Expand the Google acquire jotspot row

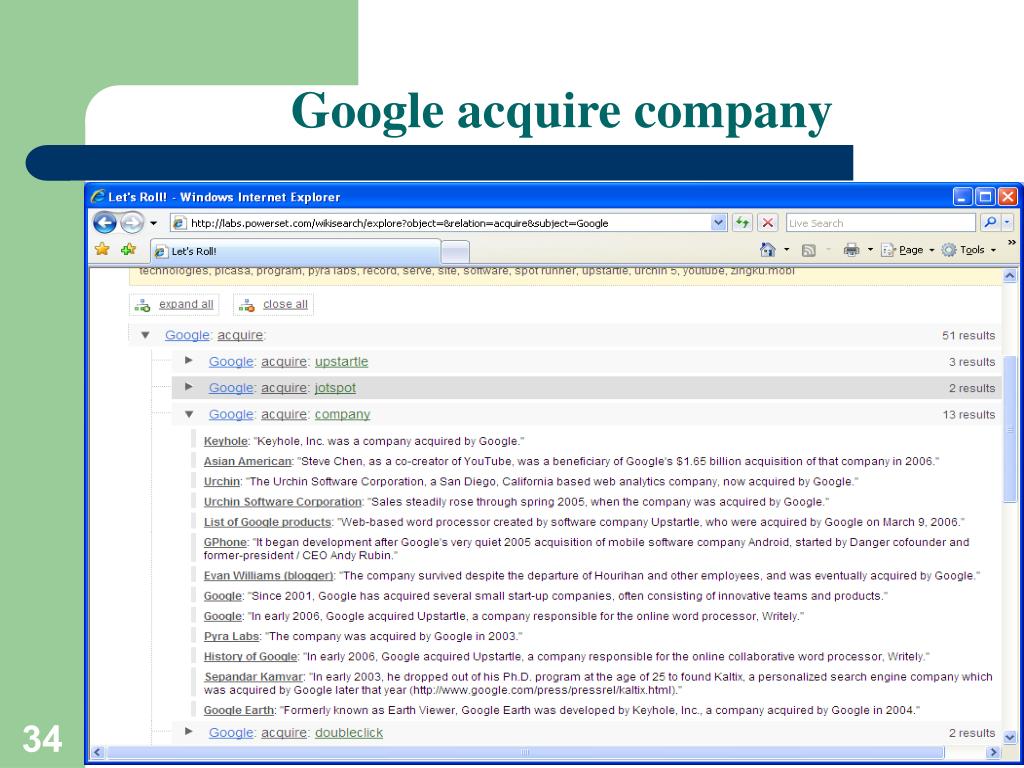(189, 387)
